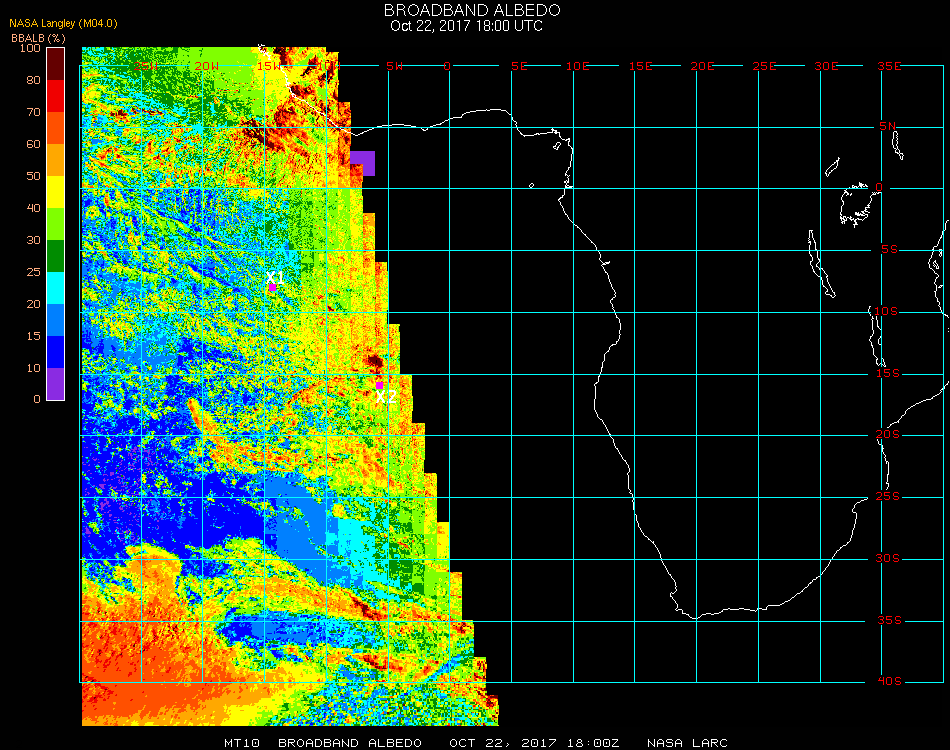This screenshot has width=950, height=750.
Task: Click the "20W" longitude label
Action: coord(207,66)
